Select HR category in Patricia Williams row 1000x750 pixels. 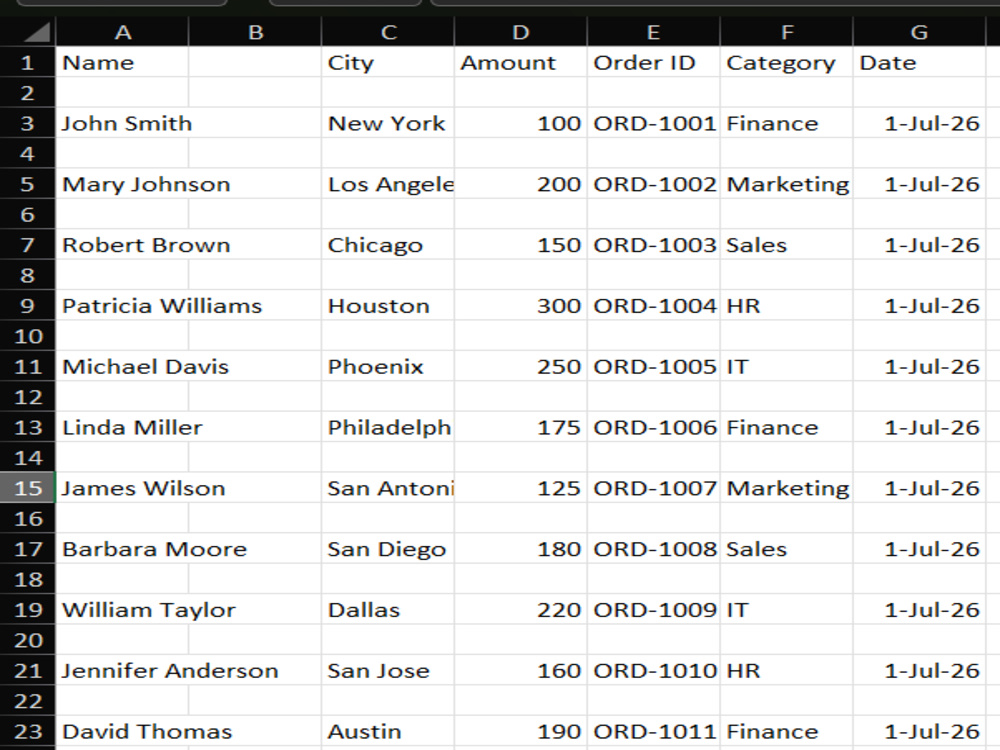click(786, 305)
